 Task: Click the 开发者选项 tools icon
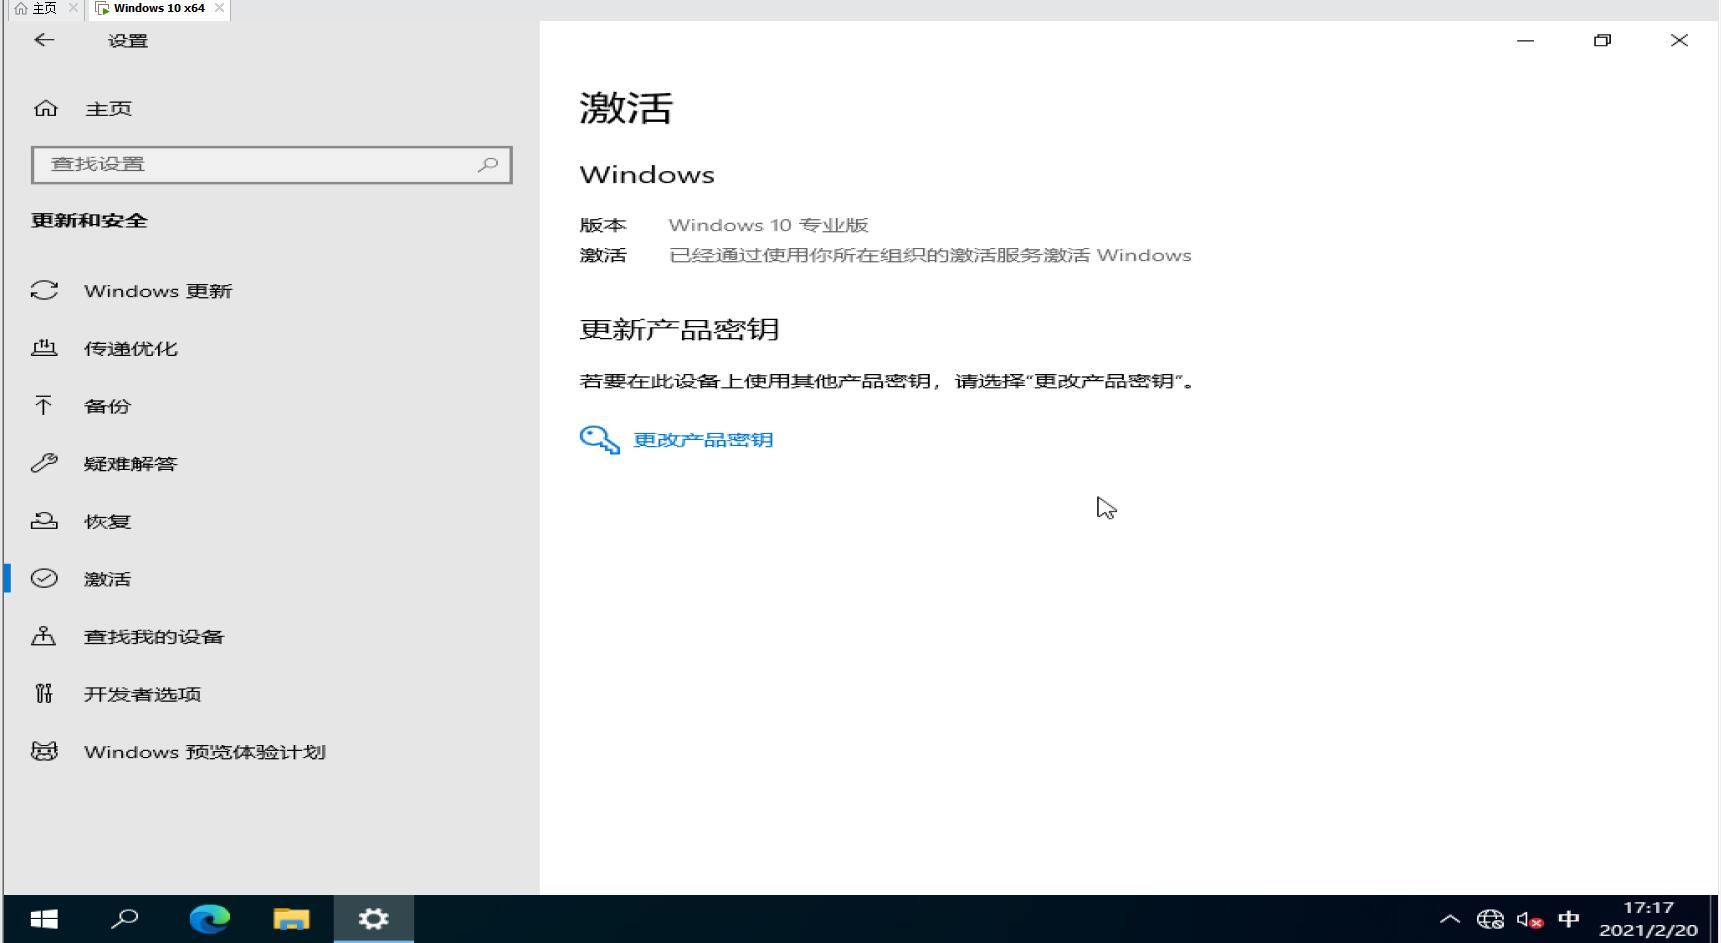point(43,693)
